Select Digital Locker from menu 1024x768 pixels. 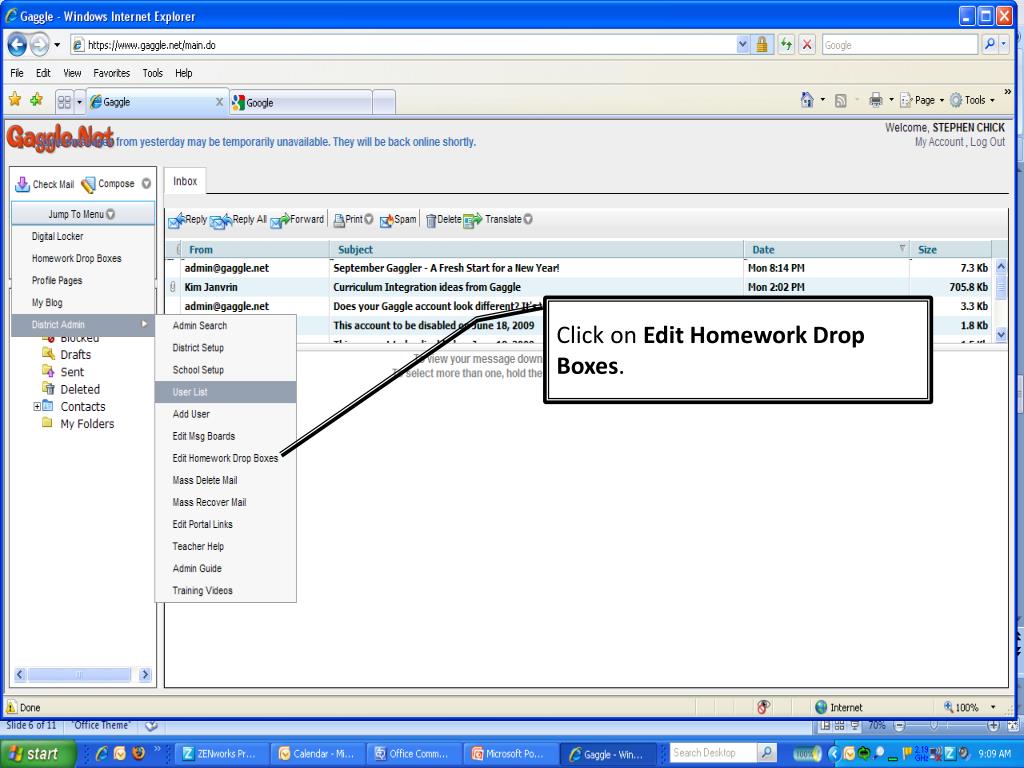[x=83, y=236]
